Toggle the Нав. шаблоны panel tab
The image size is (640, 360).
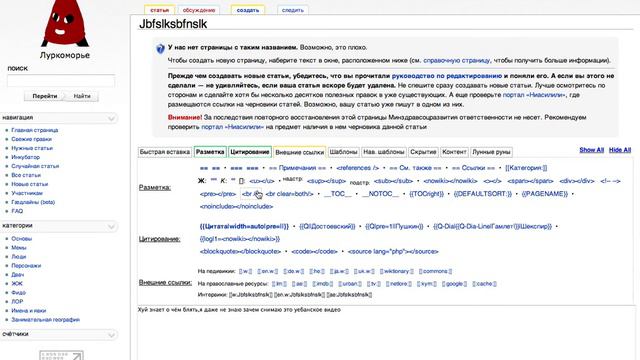pos(384,152)
